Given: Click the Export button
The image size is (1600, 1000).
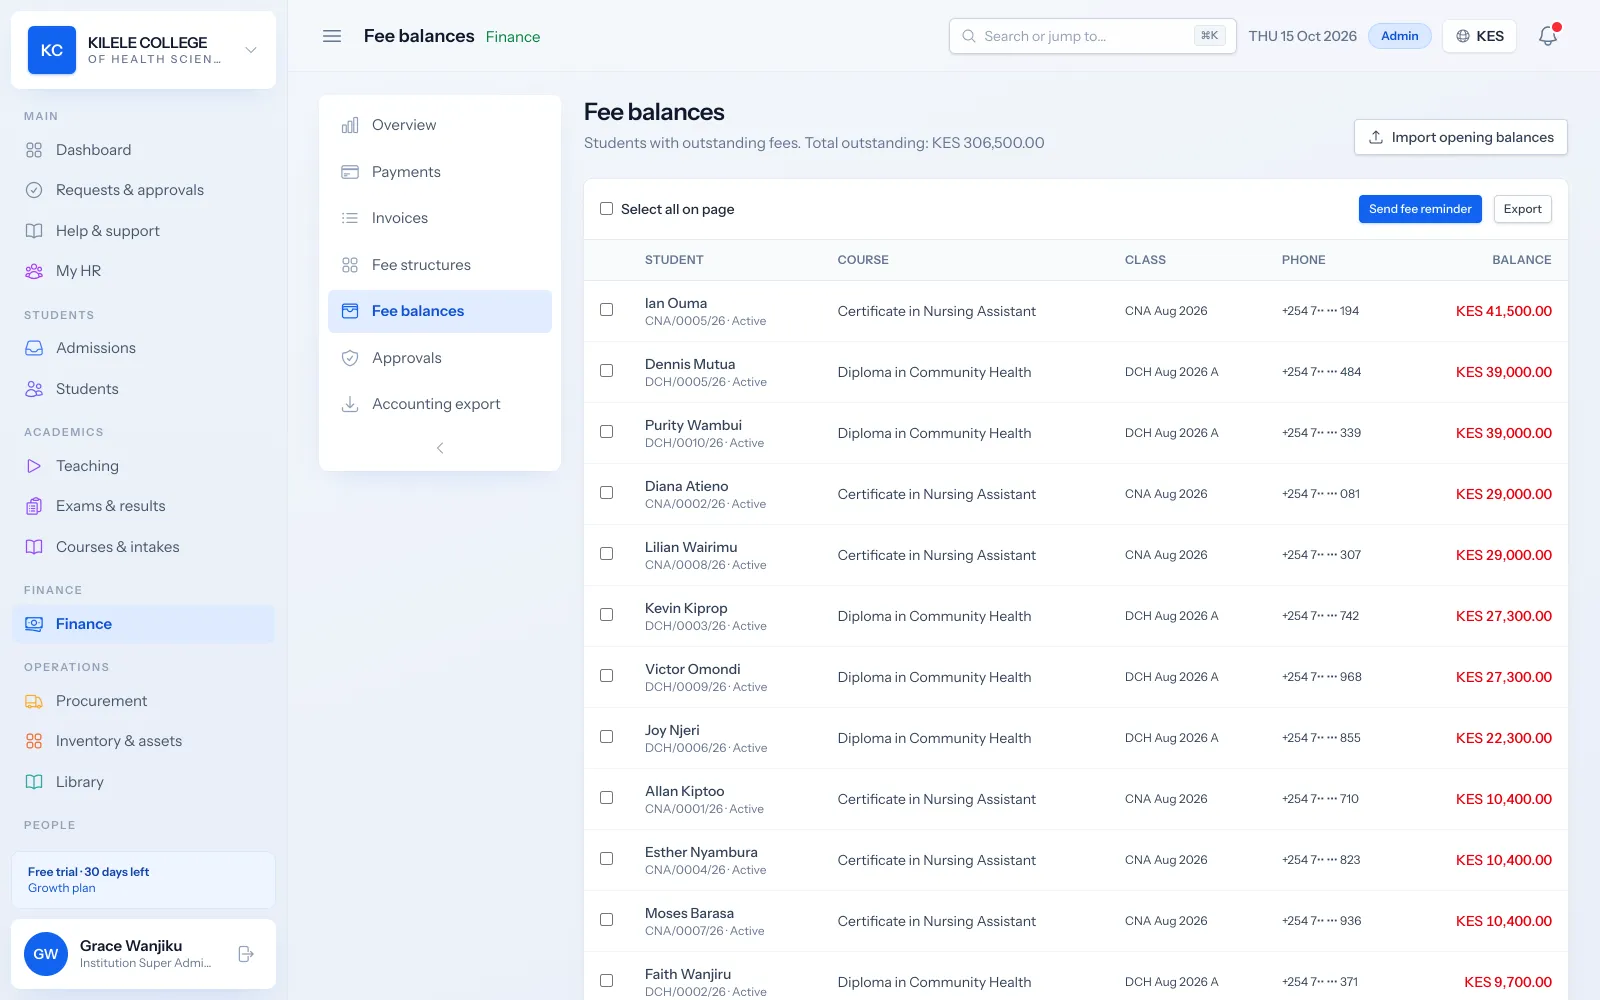Looking at the screenshot, I should click(1522, 209).
